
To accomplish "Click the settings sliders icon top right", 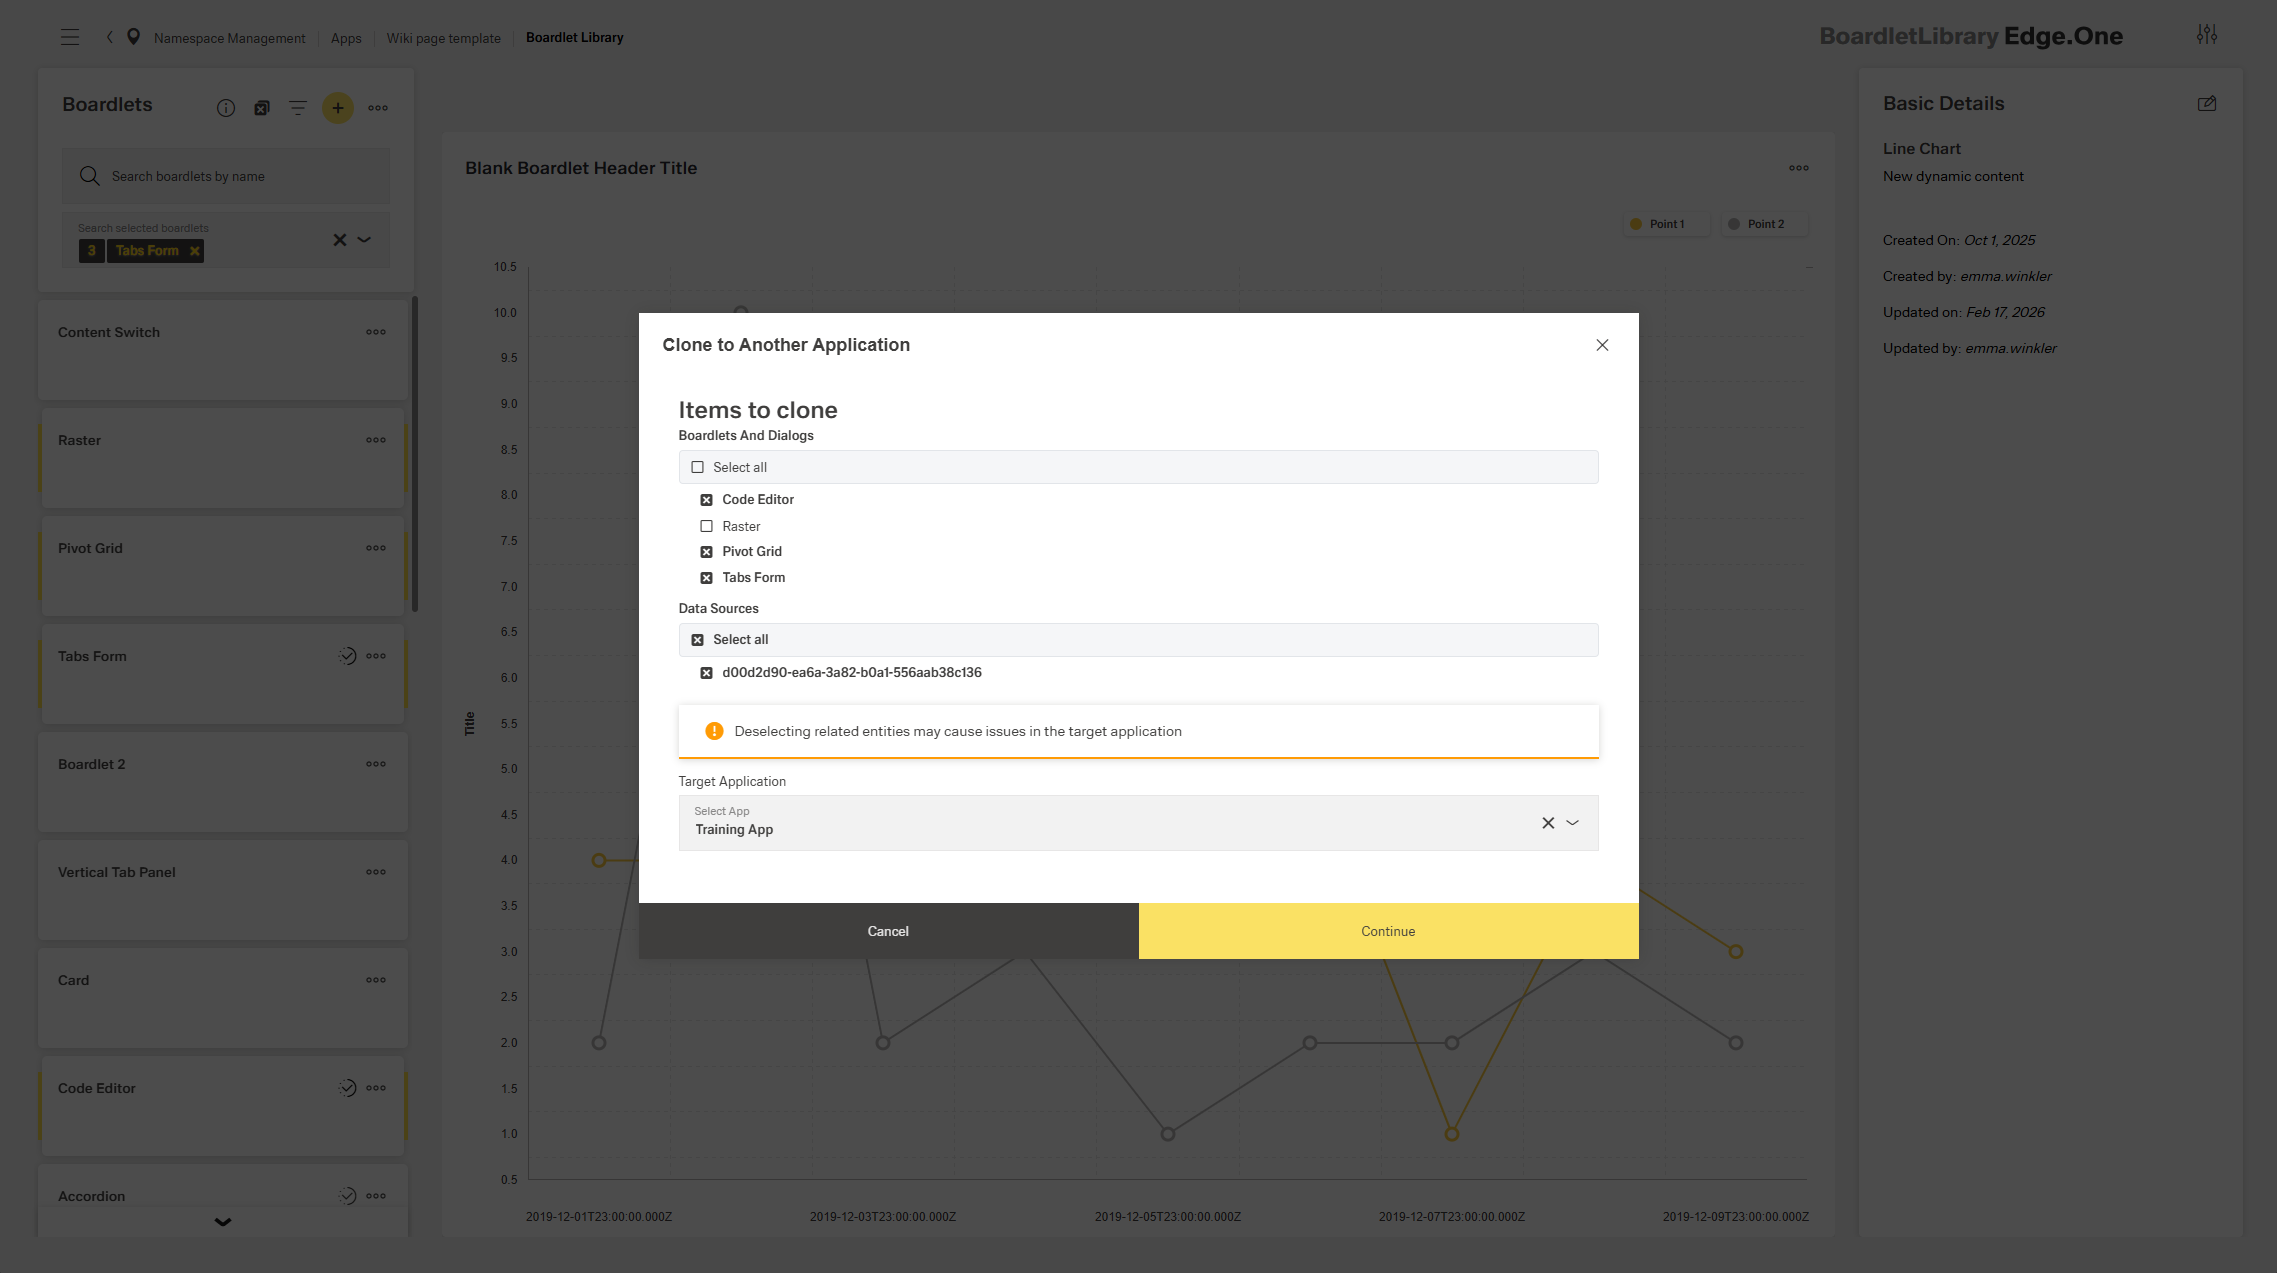I will (2207, 35).
